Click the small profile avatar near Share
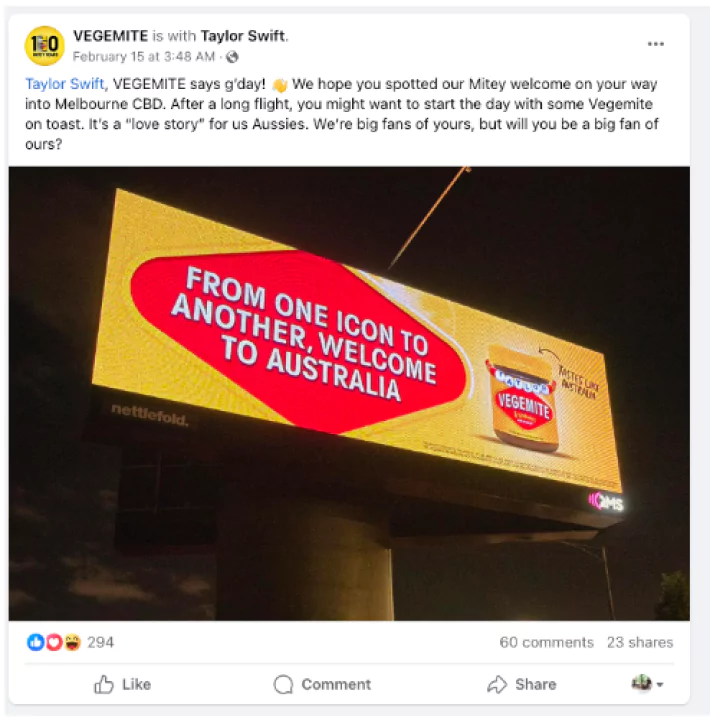Image resolution: width=710 pixels, height=717 pixels. pos(641,683)
